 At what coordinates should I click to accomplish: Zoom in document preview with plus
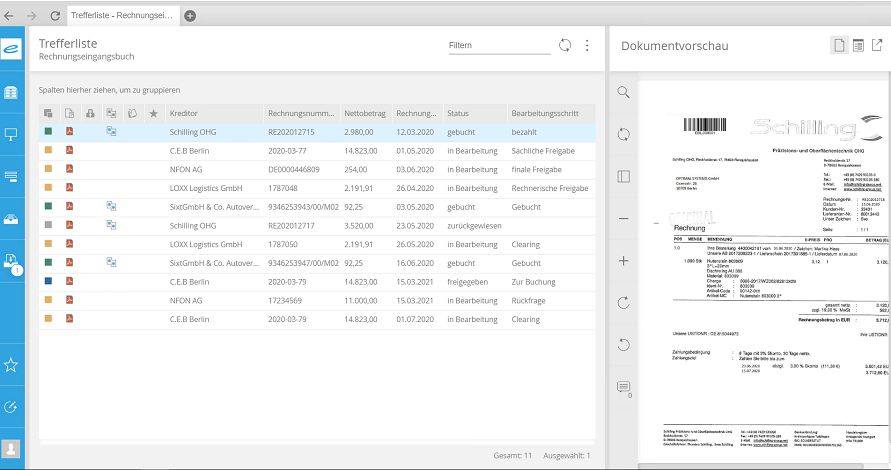pyautogui.click(x=623, y=261)
